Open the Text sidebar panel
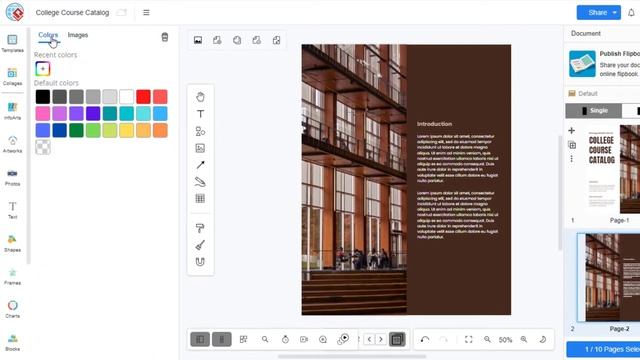The height and width of the screenshot is (360, 640). pos(12,210)
